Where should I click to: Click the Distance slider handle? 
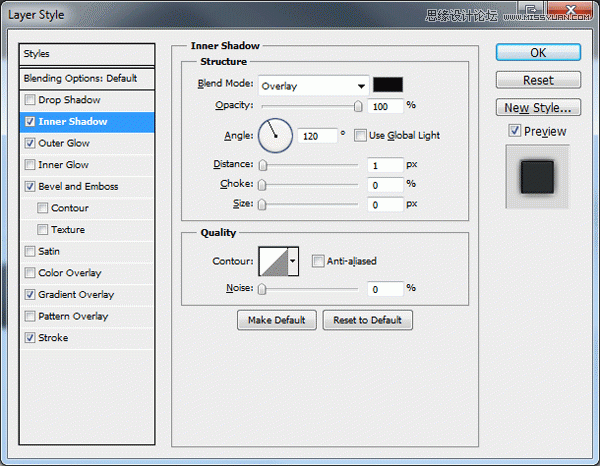262,165
